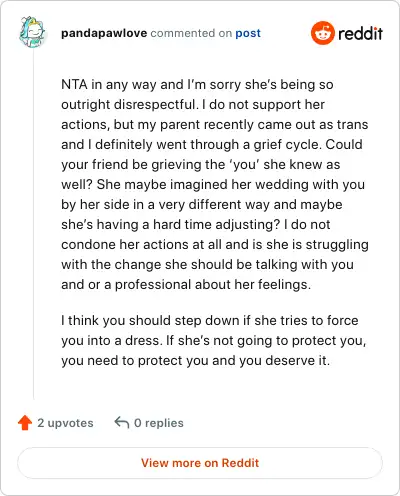Click the line mentioning "grief cycle"
Screen dimensions: 400x496
coord(212,145)
